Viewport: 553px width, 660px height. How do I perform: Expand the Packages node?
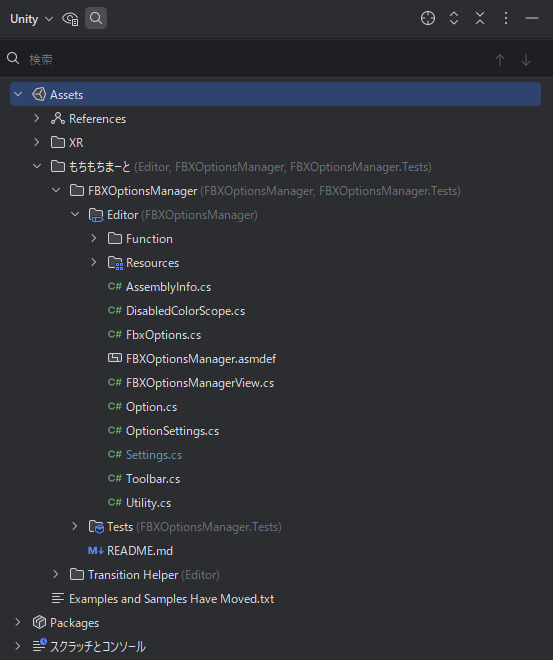(18, 622)
